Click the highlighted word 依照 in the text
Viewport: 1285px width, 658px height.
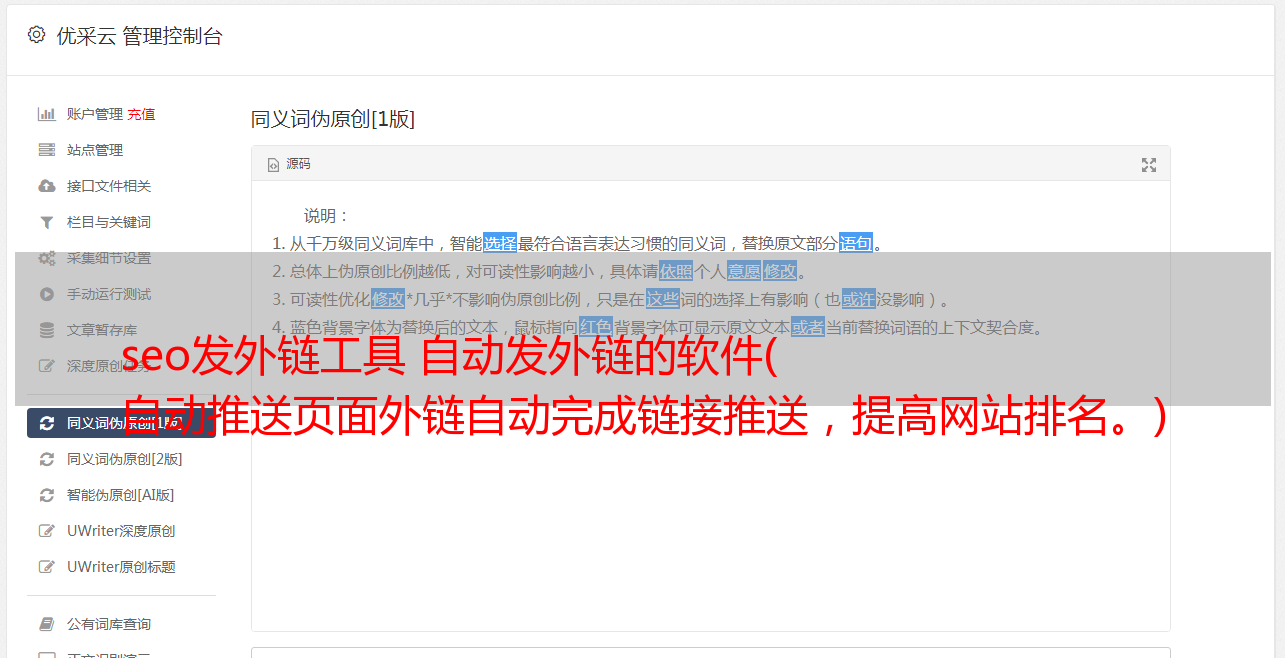coord(676,271)
